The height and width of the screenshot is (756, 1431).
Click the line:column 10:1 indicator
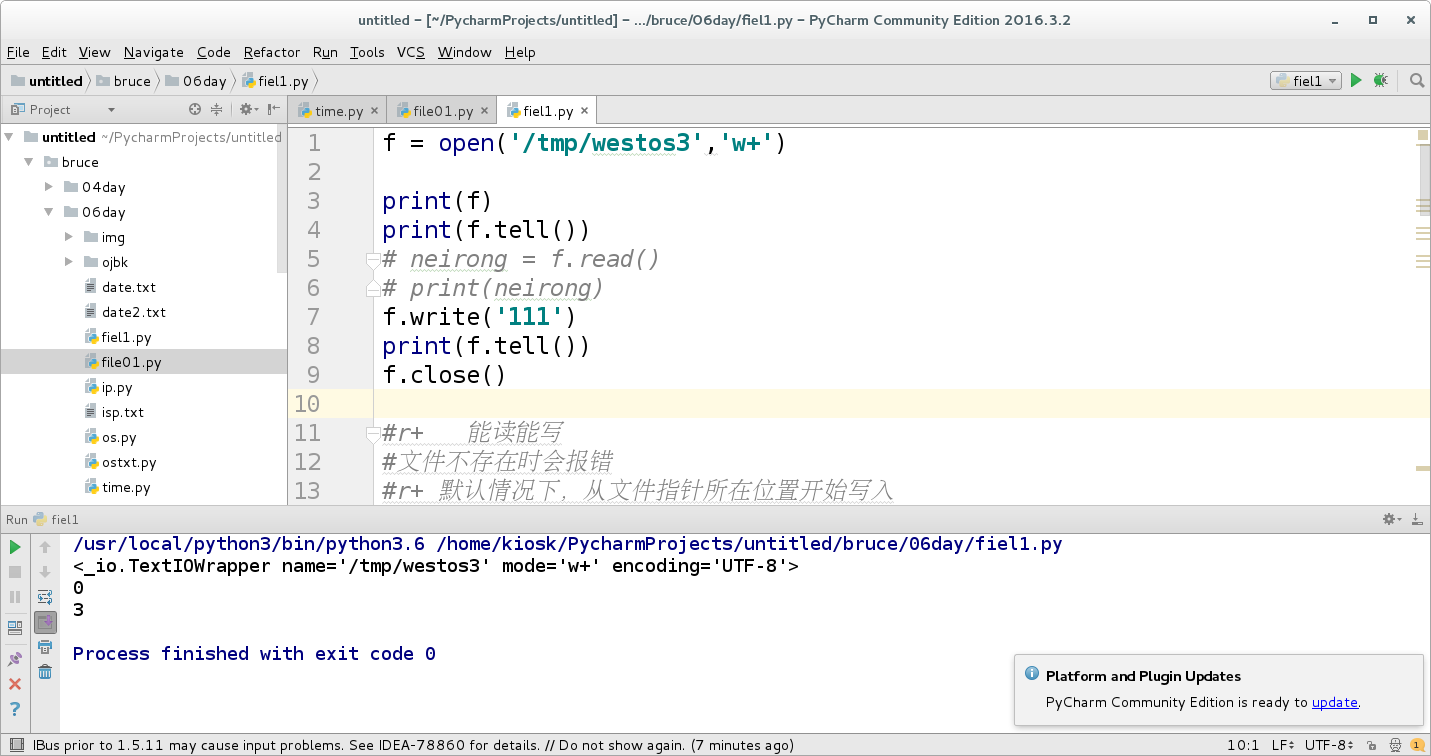tap(1242, 745)
